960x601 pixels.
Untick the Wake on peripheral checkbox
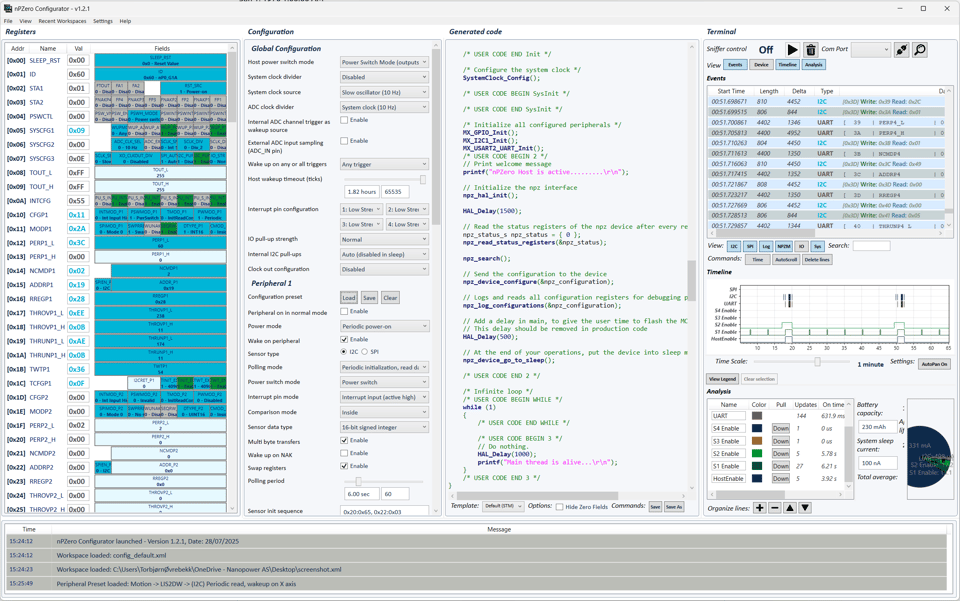(344, 339)
